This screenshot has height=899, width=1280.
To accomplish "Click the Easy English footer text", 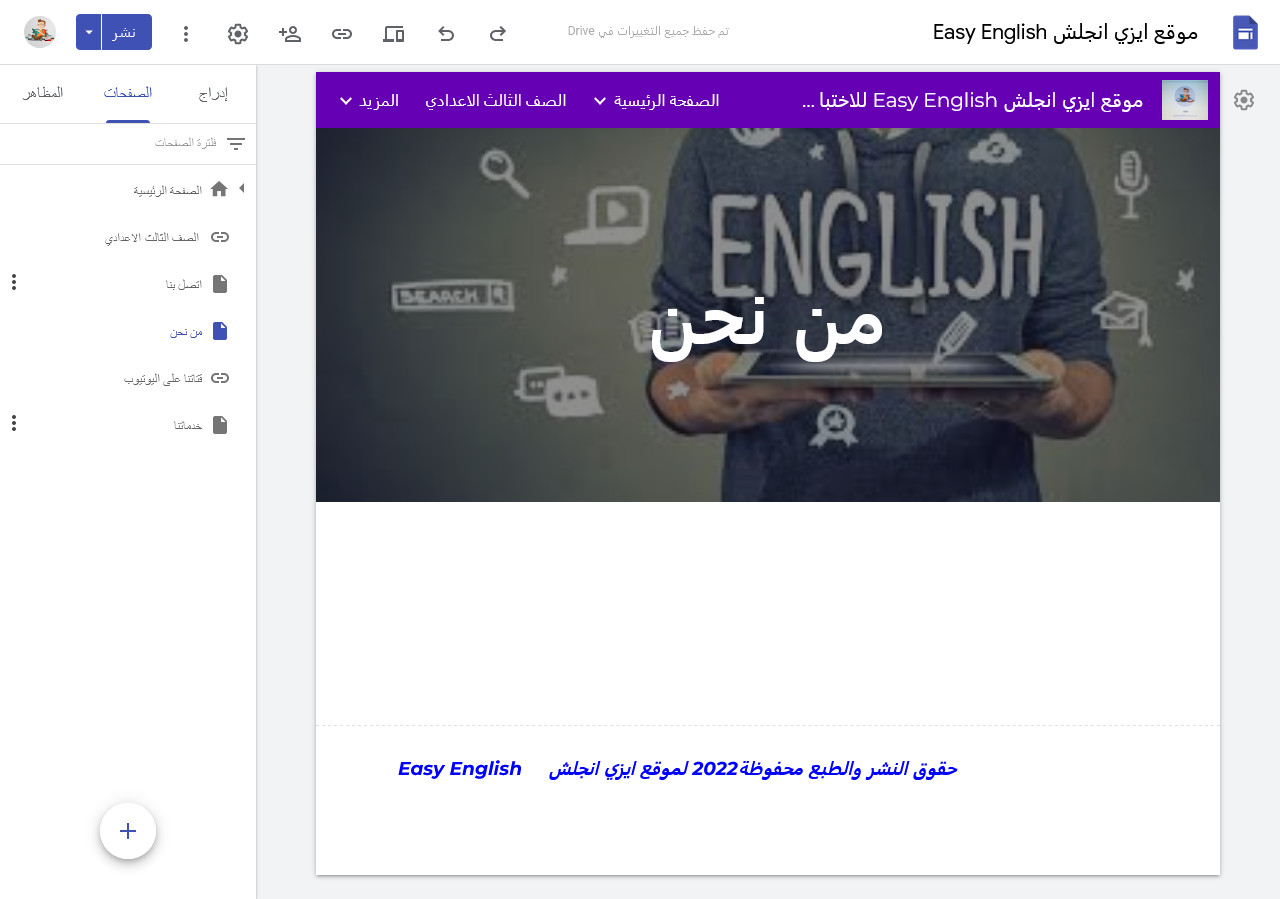I will coord(460,768).
